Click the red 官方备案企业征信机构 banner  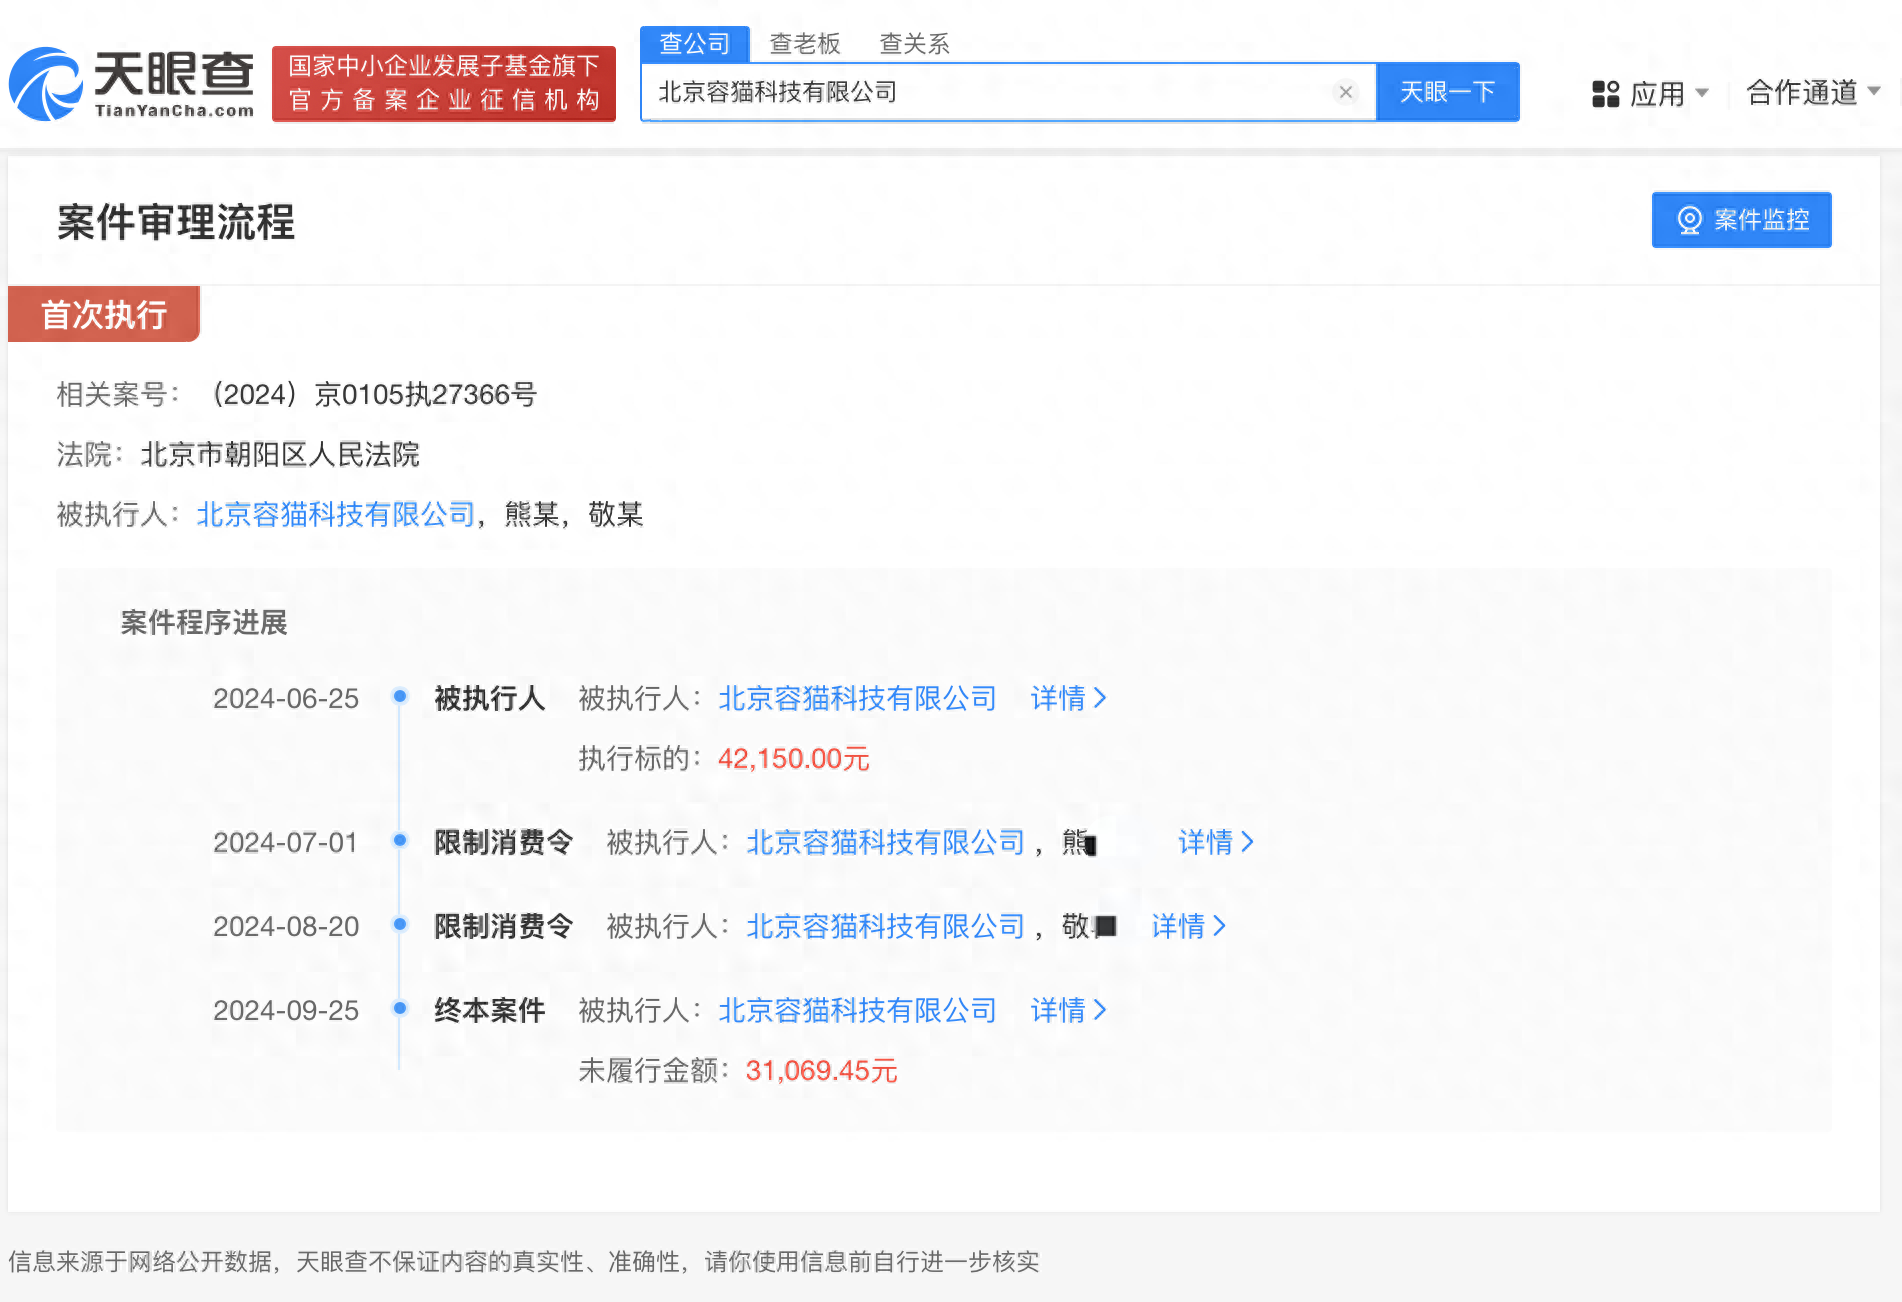444,84
